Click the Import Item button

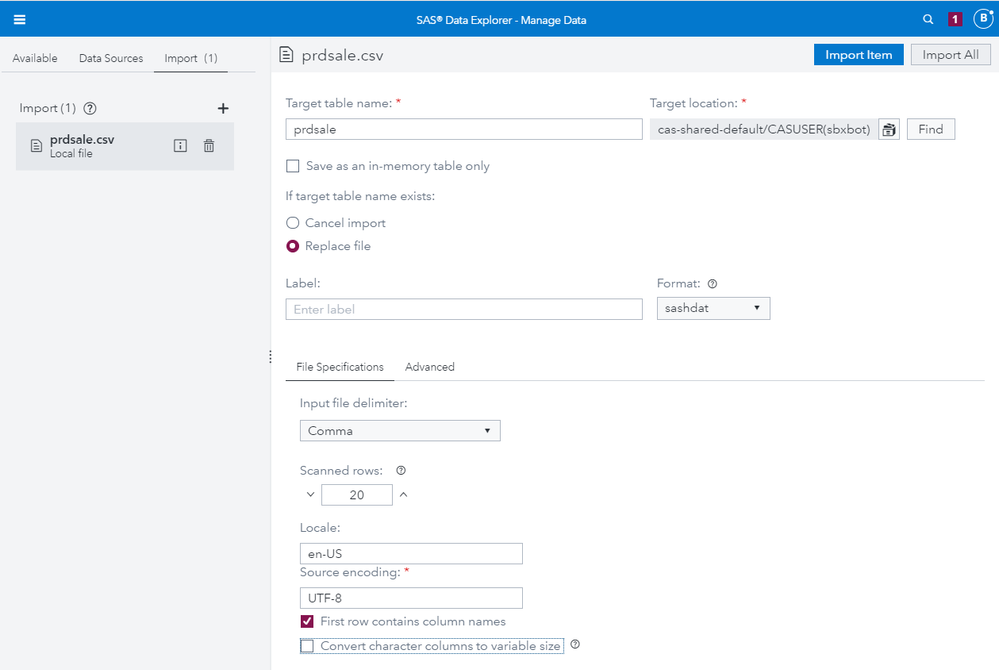click(x=858, y=55)
